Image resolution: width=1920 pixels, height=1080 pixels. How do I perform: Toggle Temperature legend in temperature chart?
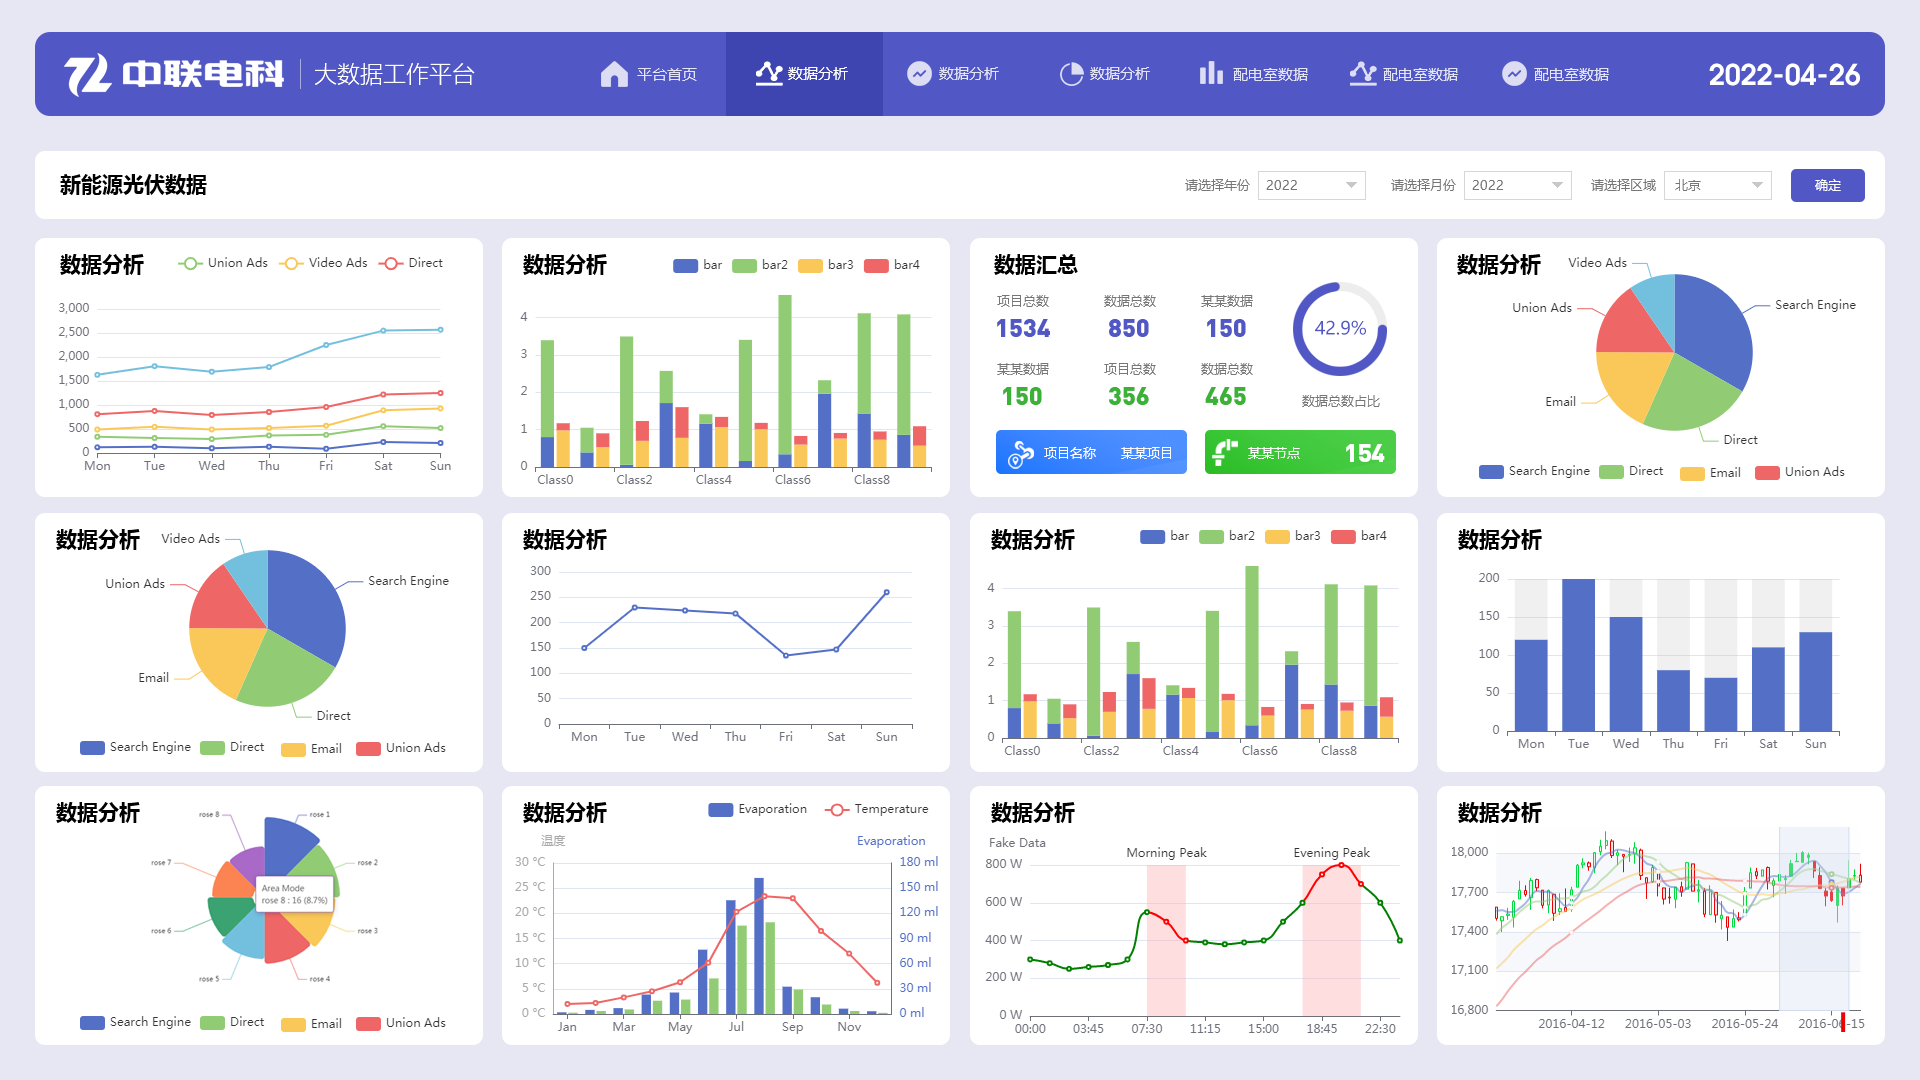[x=876, y=809]
